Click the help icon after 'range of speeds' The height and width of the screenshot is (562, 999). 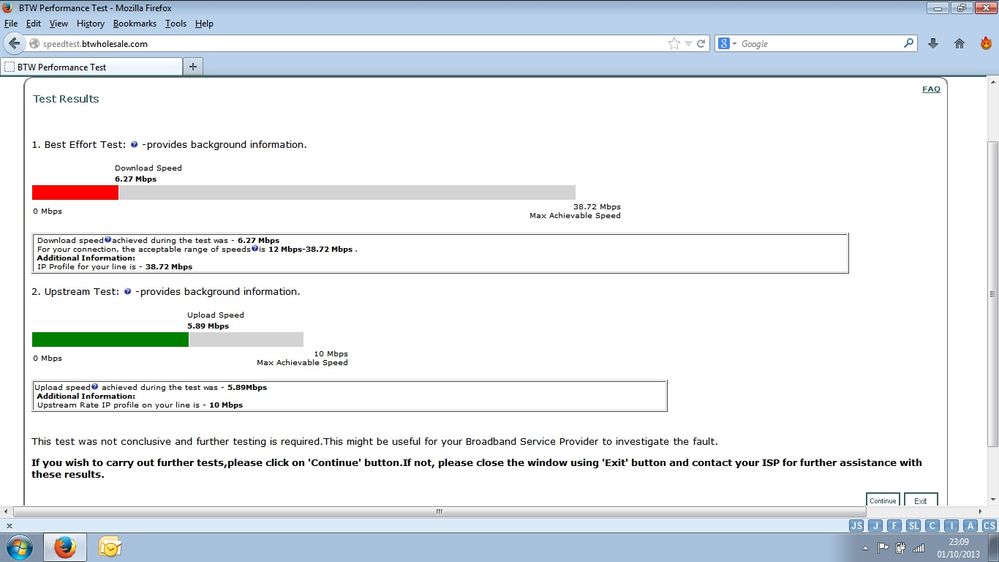coord(254,249)
